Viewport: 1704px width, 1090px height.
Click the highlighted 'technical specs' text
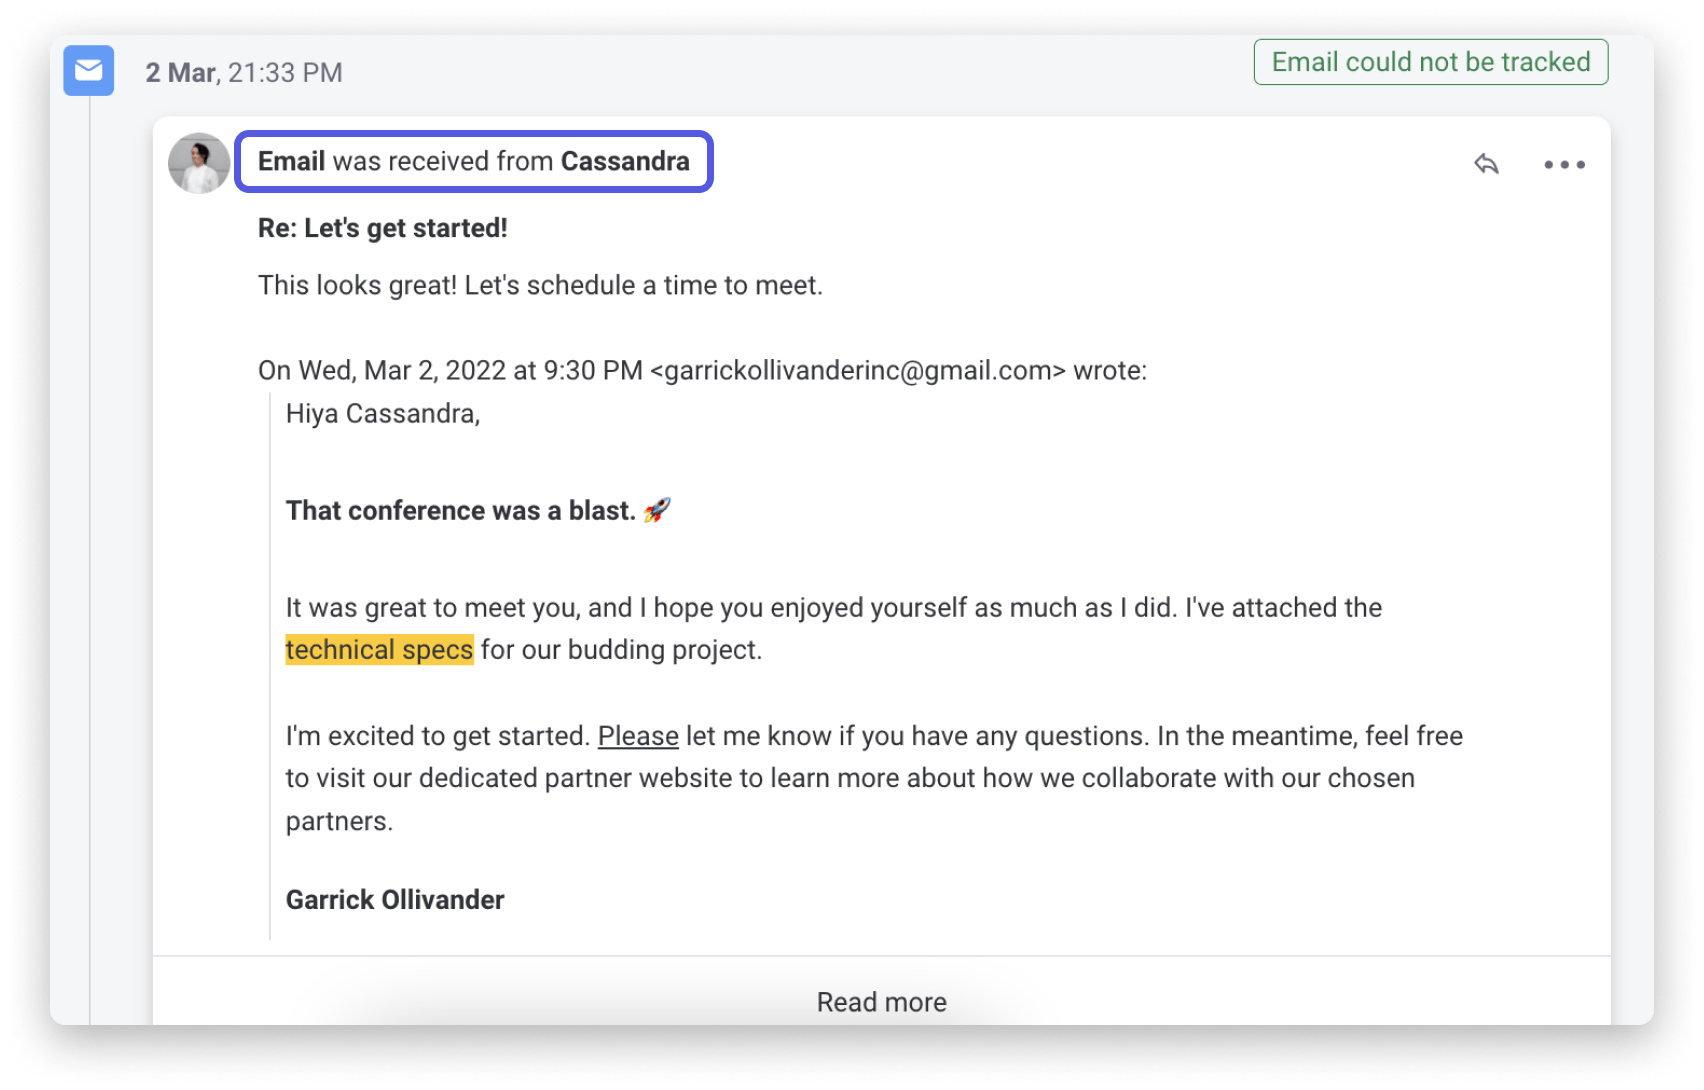pos(380,649)
